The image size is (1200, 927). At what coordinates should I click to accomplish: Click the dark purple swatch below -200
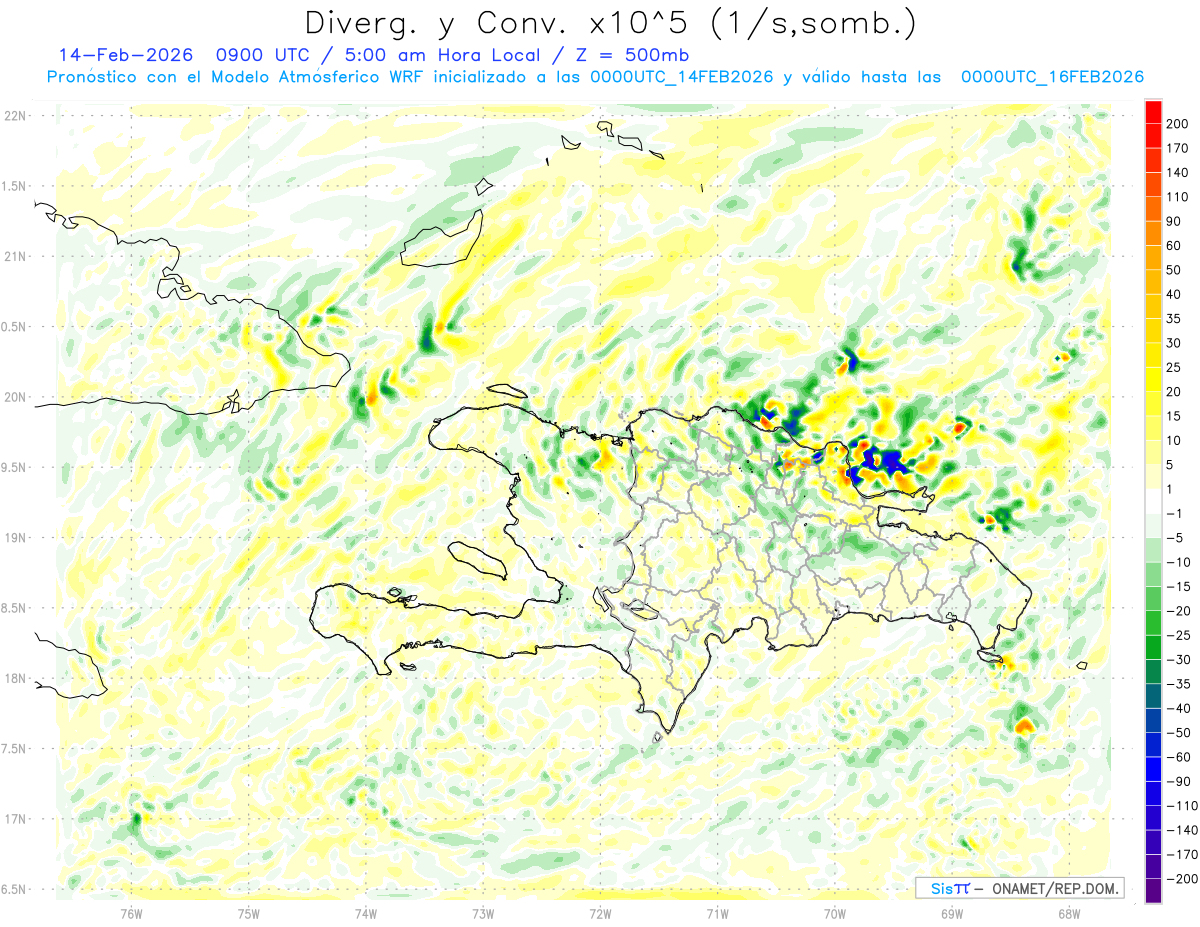pos(1153,891)
